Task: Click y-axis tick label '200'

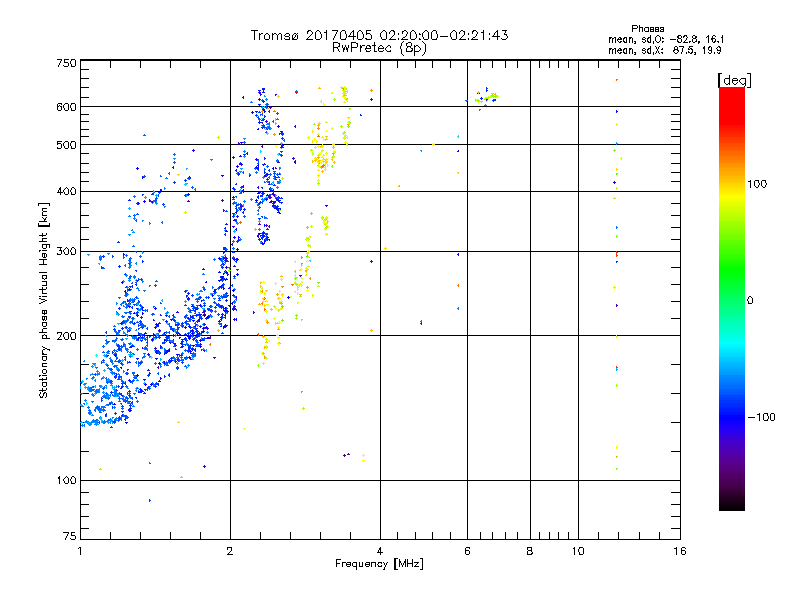Action: tap(67, 336)
